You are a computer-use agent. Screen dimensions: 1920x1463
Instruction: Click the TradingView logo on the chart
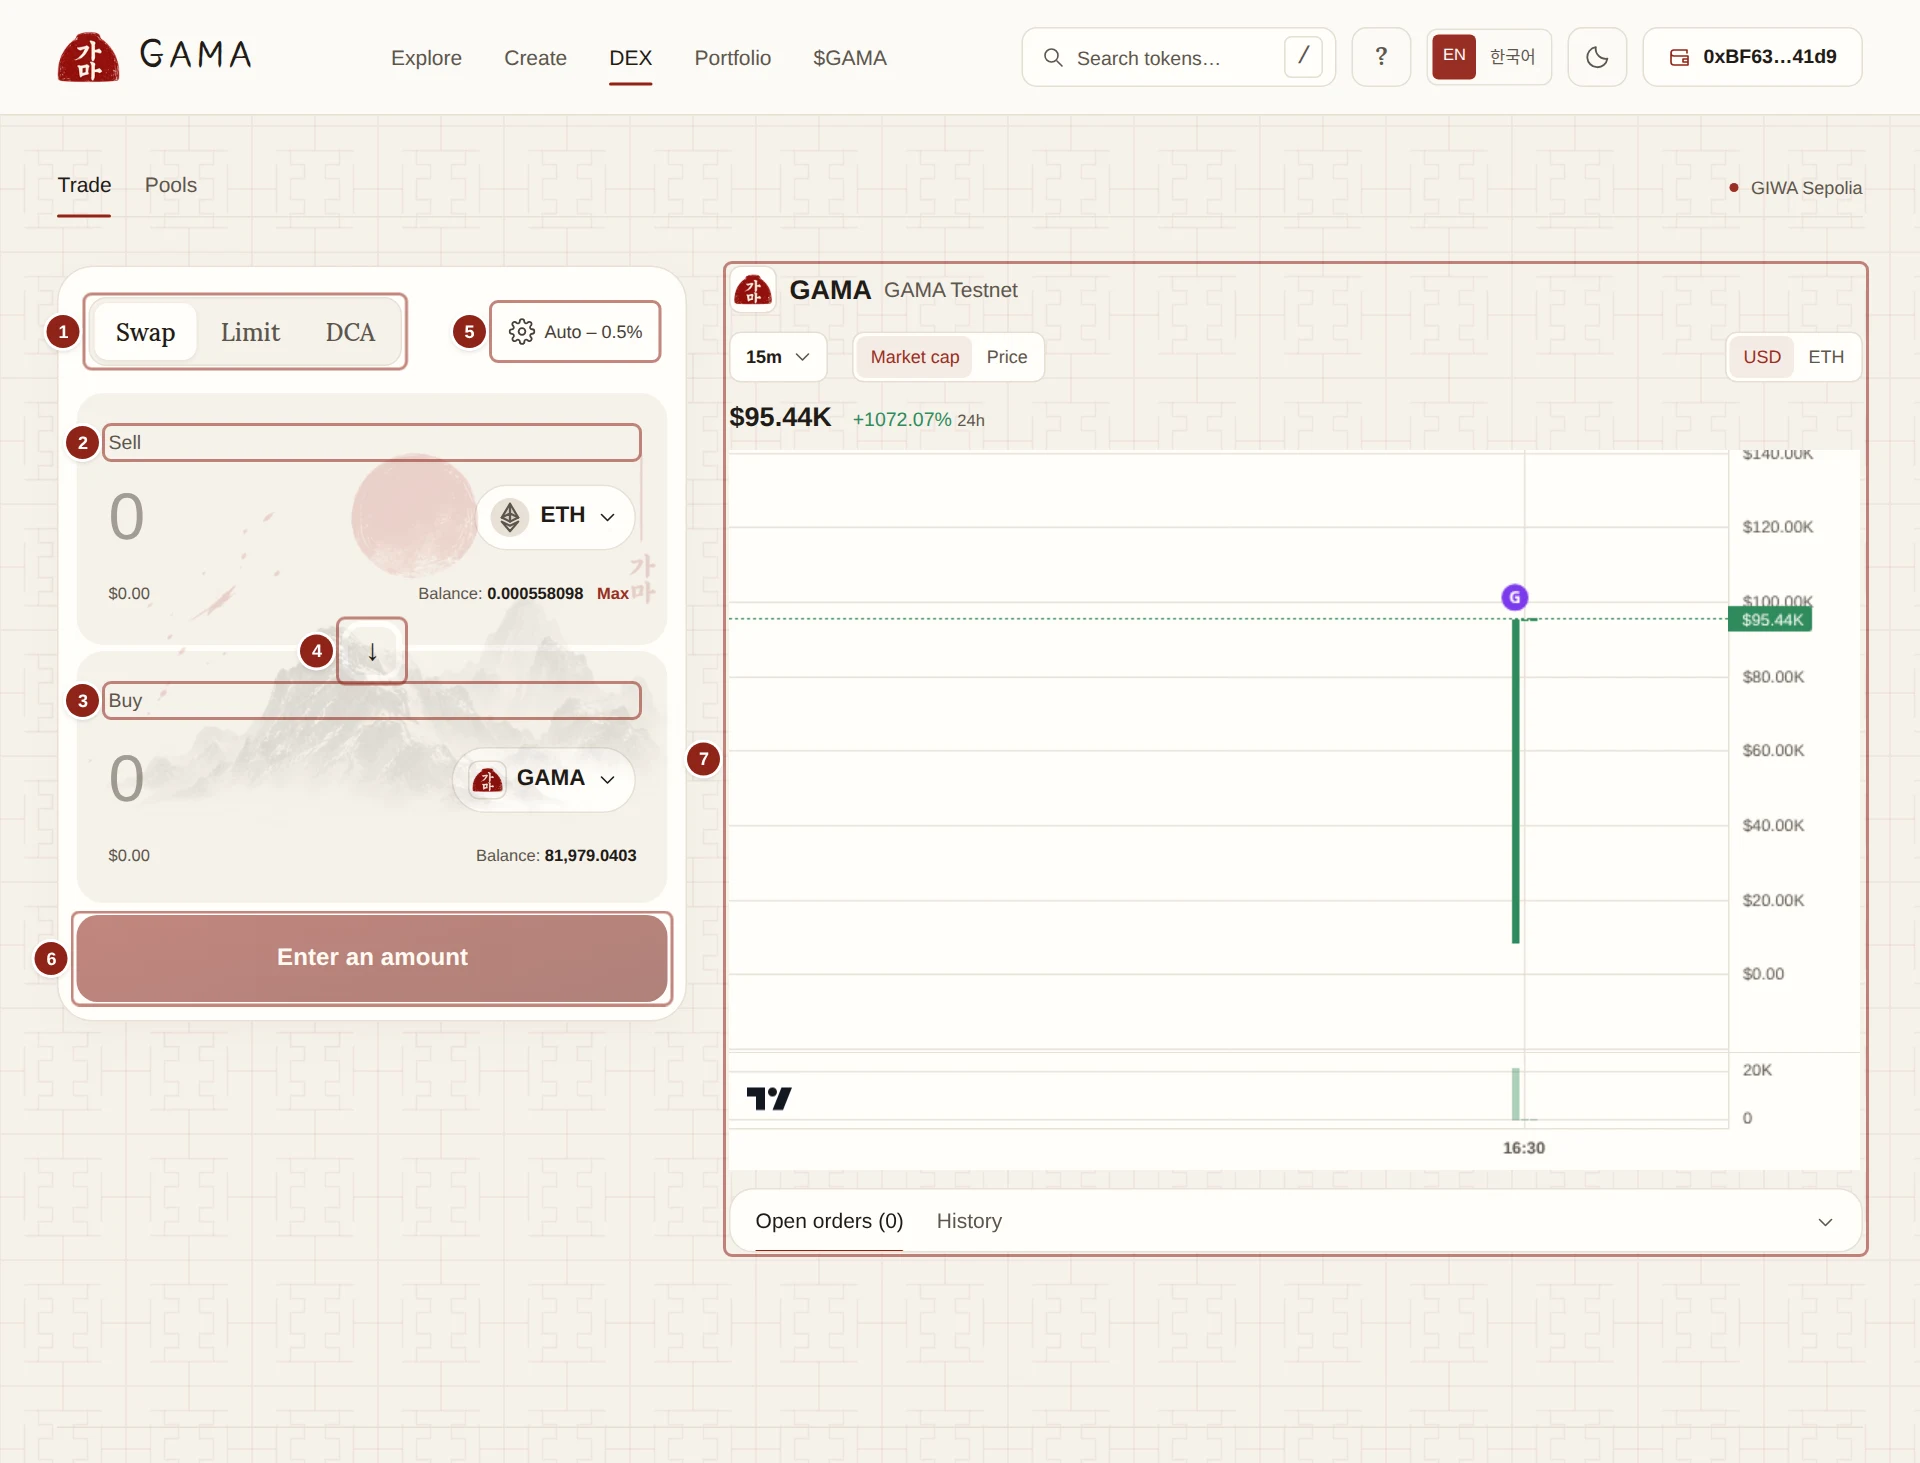pos(769,1098)
